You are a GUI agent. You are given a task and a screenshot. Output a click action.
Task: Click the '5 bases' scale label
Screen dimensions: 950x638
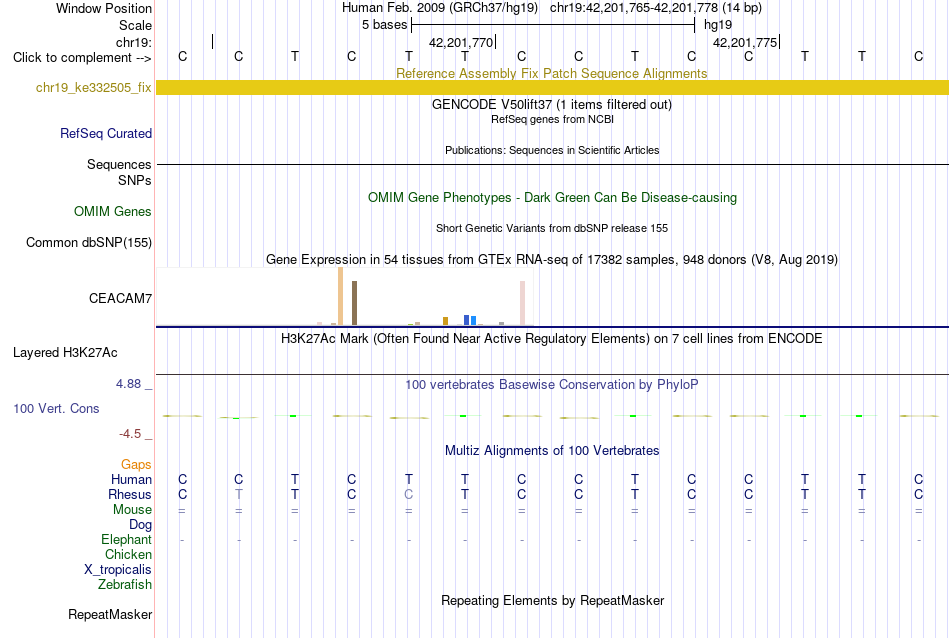click(384, 25)
